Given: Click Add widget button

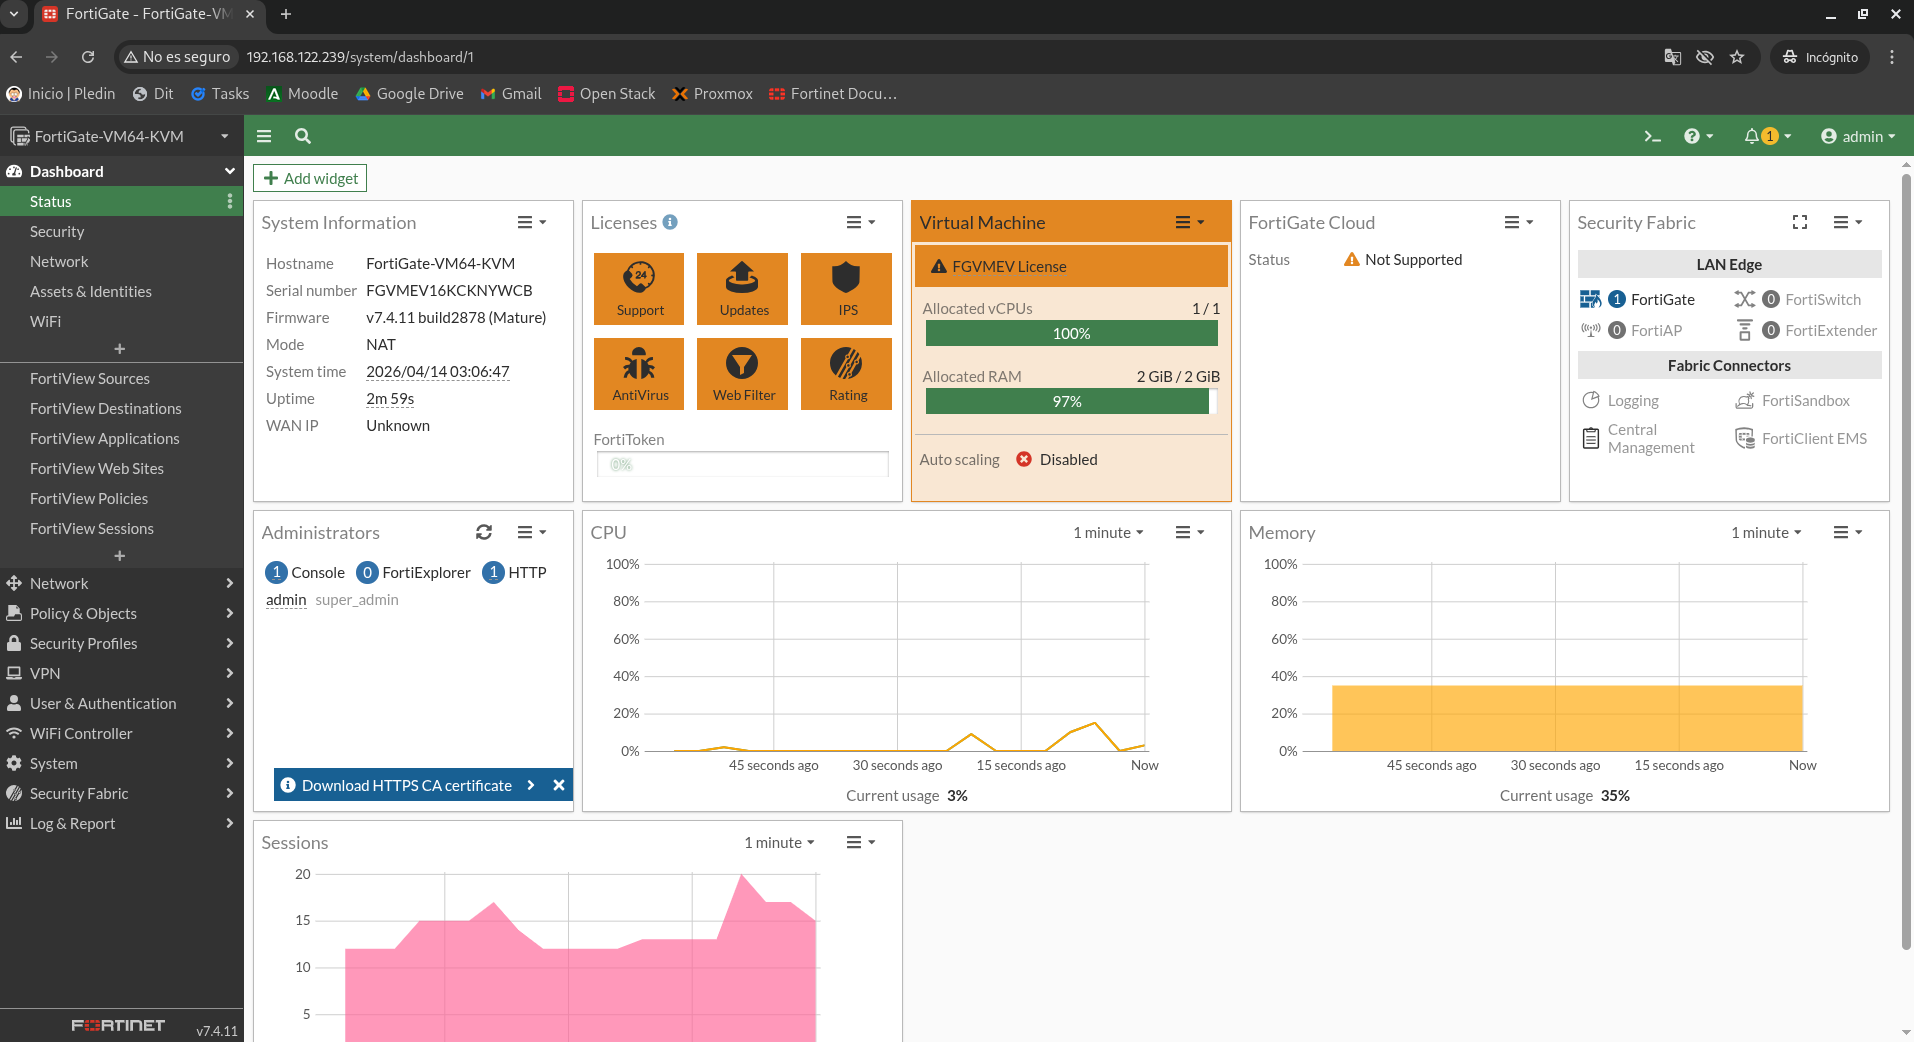Looking at the screenshot, I should pyautogui.click(x=310, y=178).
